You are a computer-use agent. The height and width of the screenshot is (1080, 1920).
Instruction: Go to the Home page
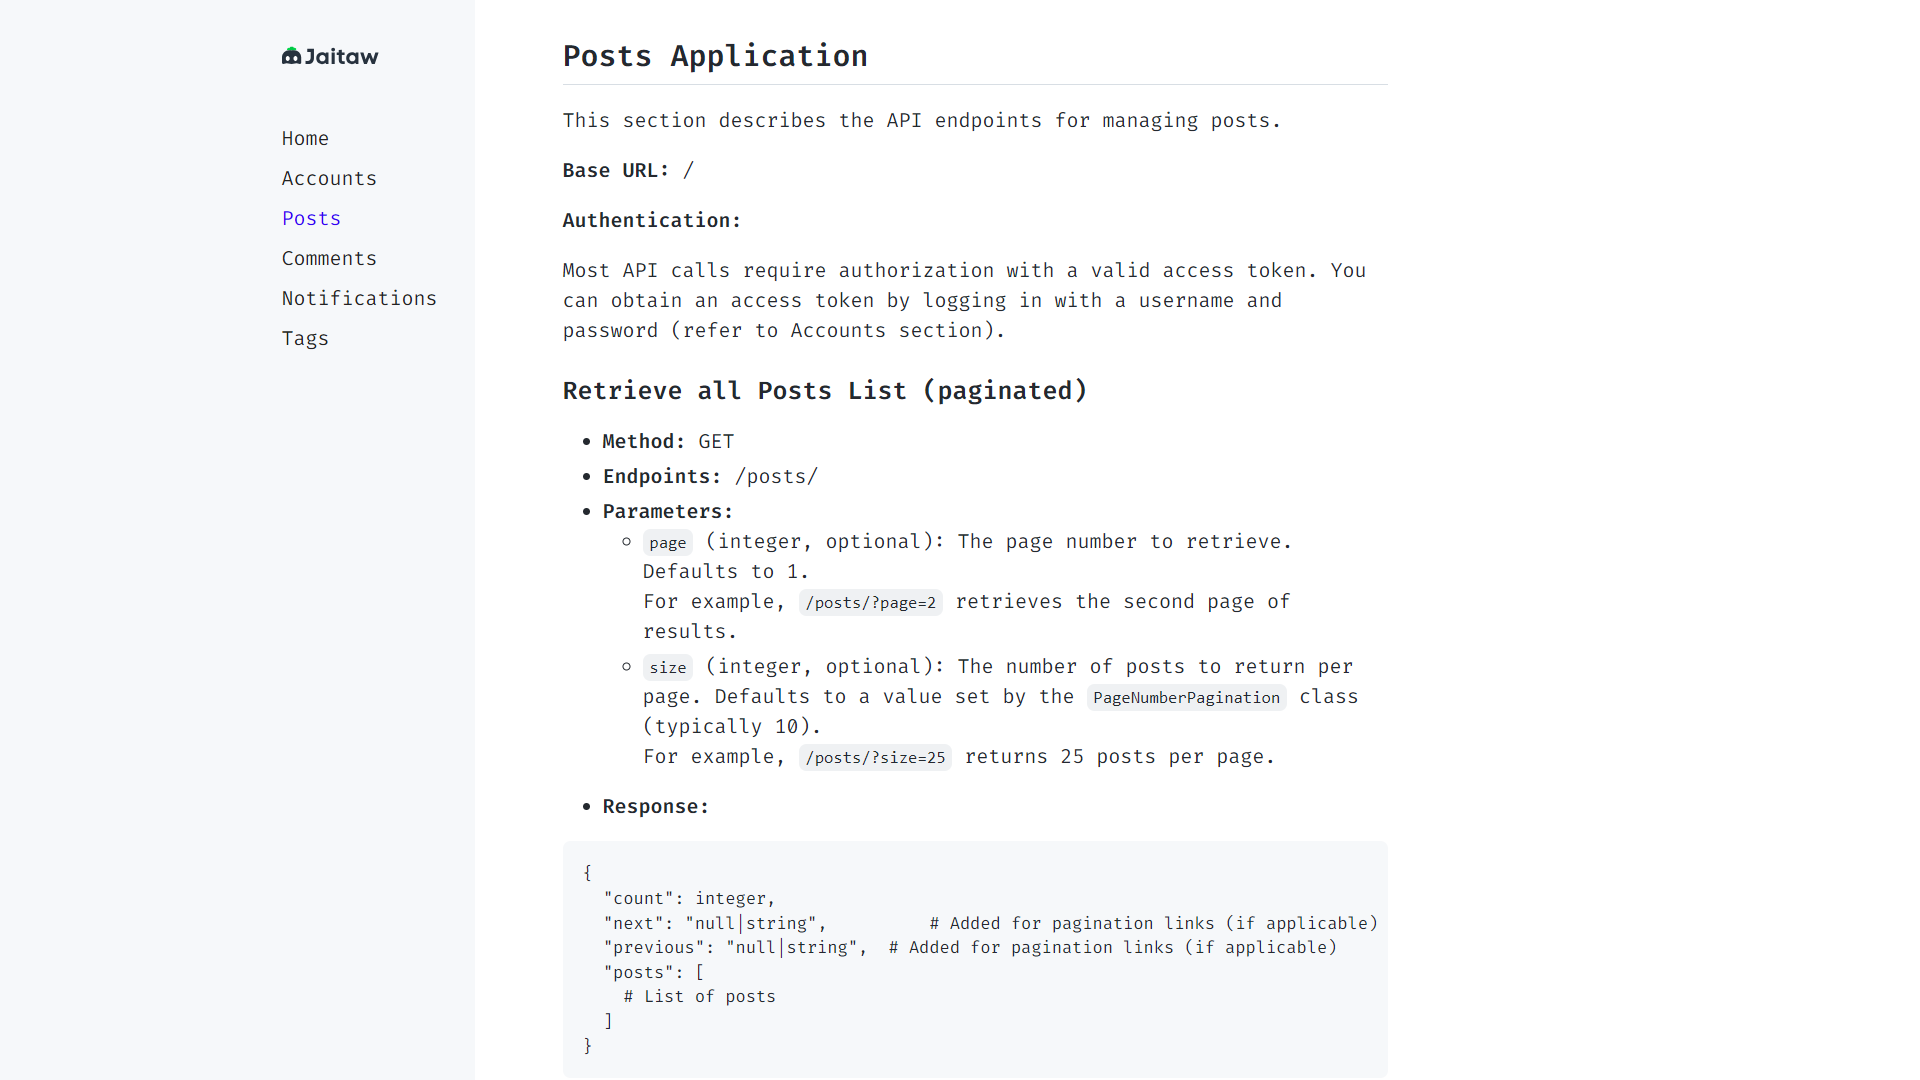click(x=305, y=138)
